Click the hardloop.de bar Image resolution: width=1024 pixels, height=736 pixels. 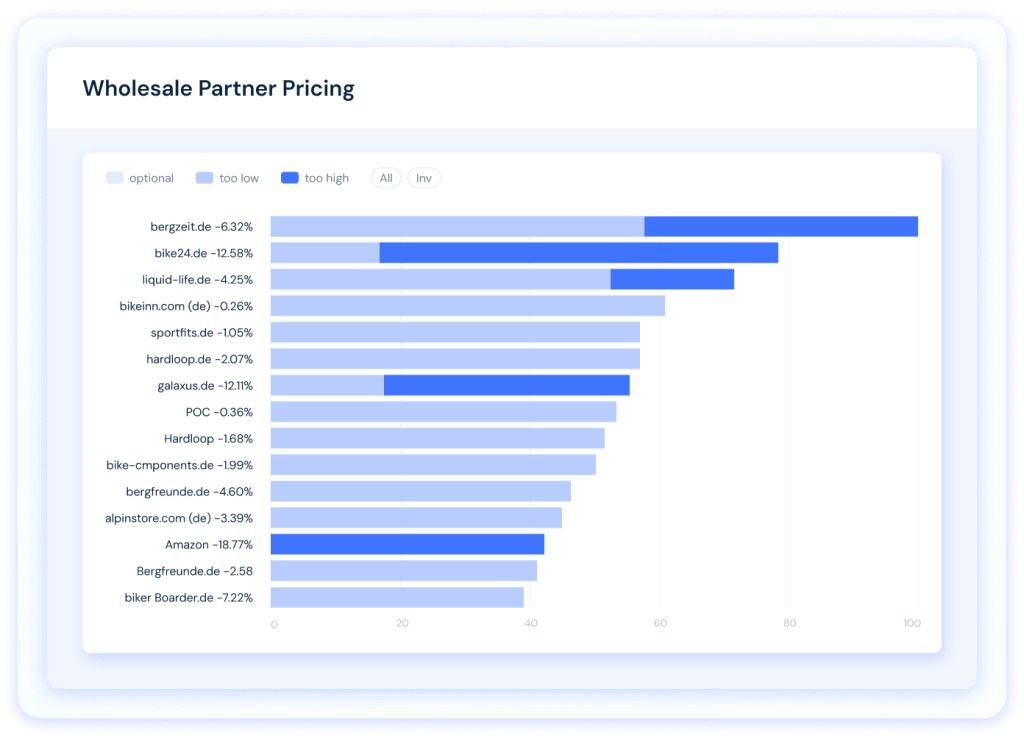point(455,359)
